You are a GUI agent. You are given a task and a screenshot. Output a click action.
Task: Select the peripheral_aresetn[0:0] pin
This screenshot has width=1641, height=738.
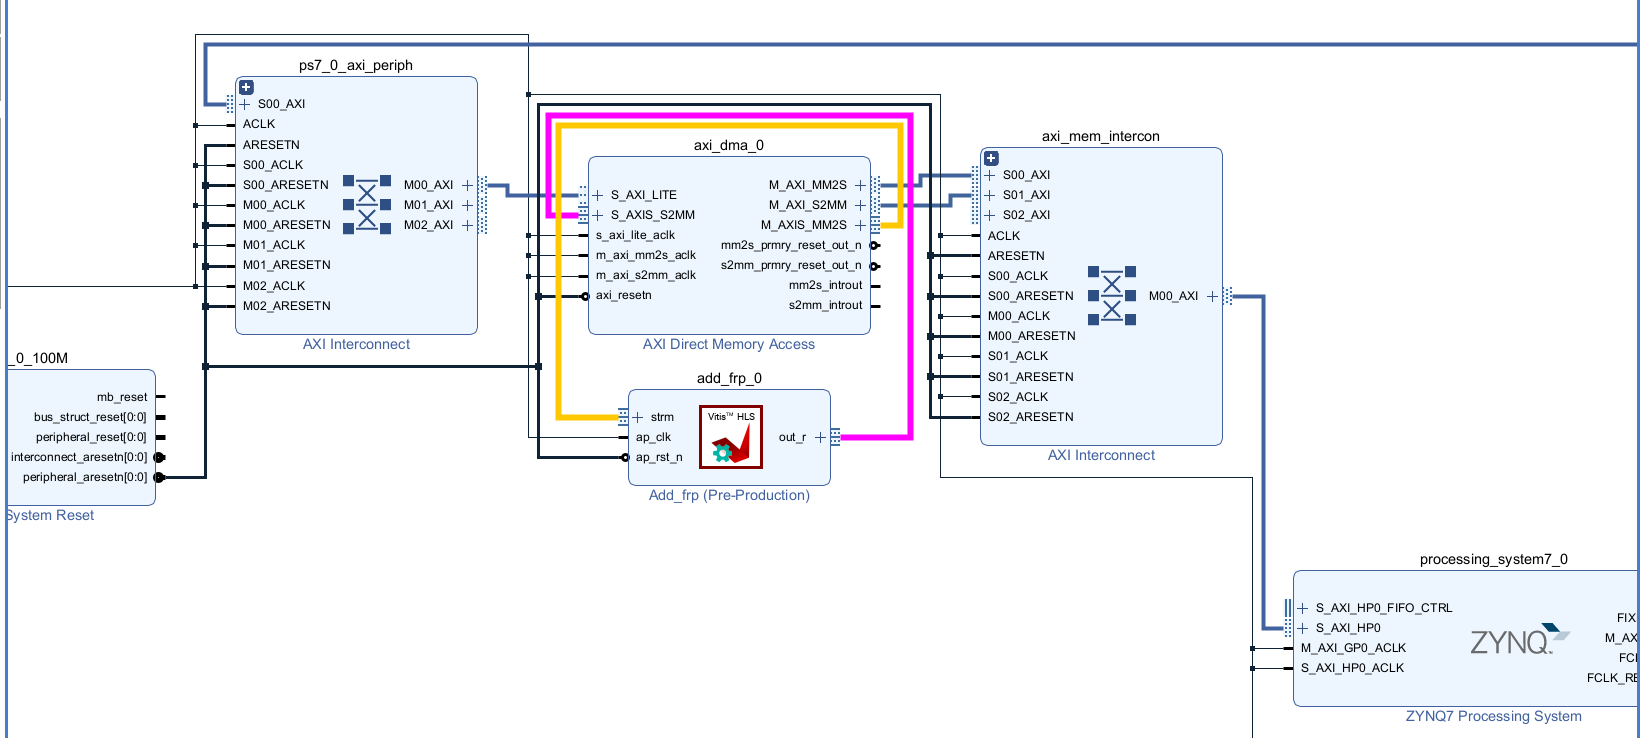(x=85, y=477)
